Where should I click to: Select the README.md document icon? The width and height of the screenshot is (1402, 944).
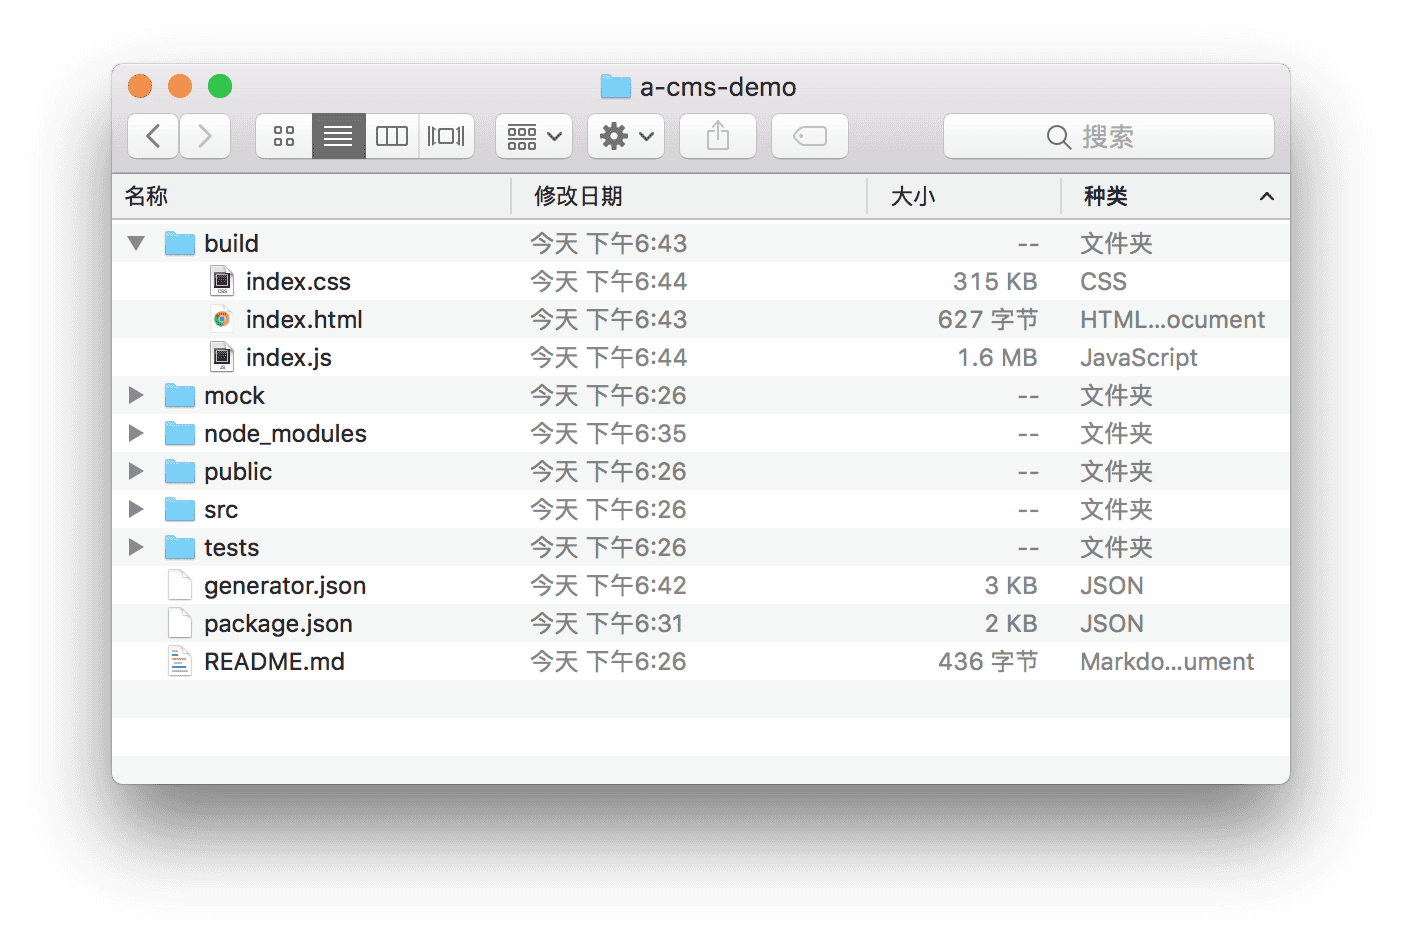180,661
